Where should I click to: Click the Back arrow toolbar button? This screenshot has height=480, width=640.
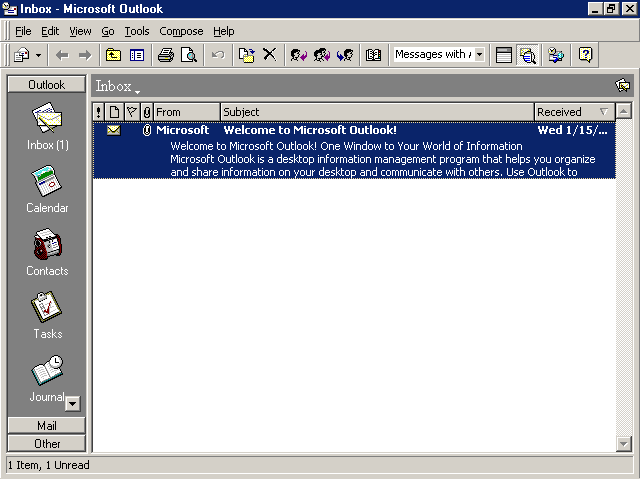click(x=62, y=55)
